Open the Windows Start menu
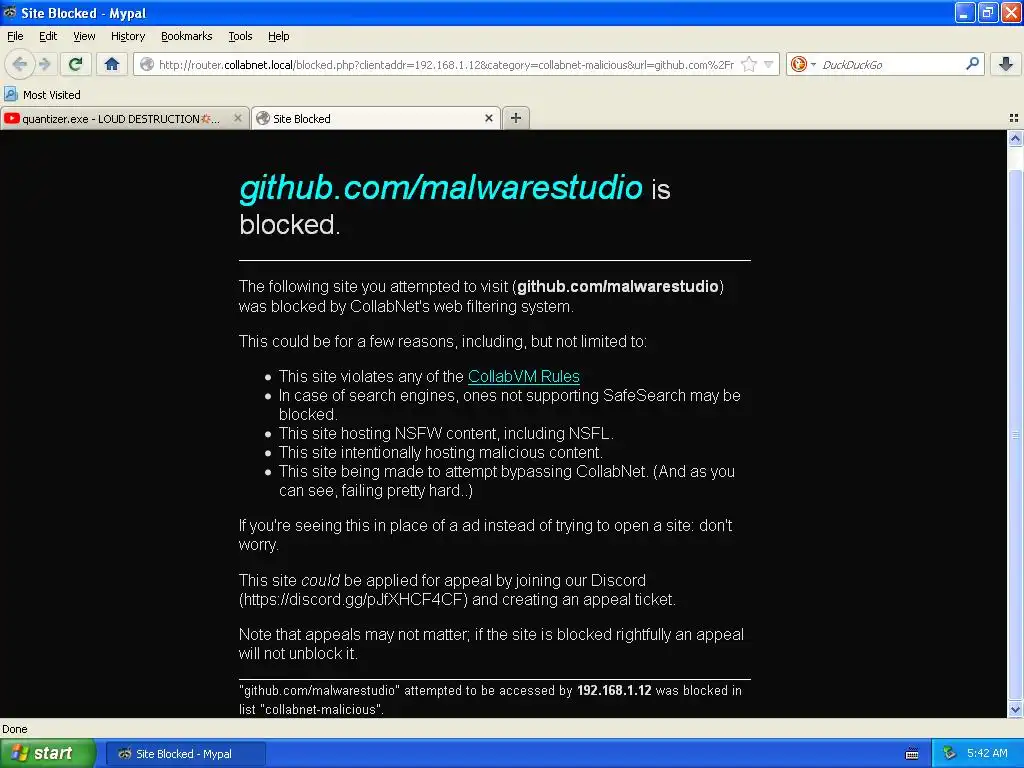This screenshot has height=768, width=1024. pos(47,753)
